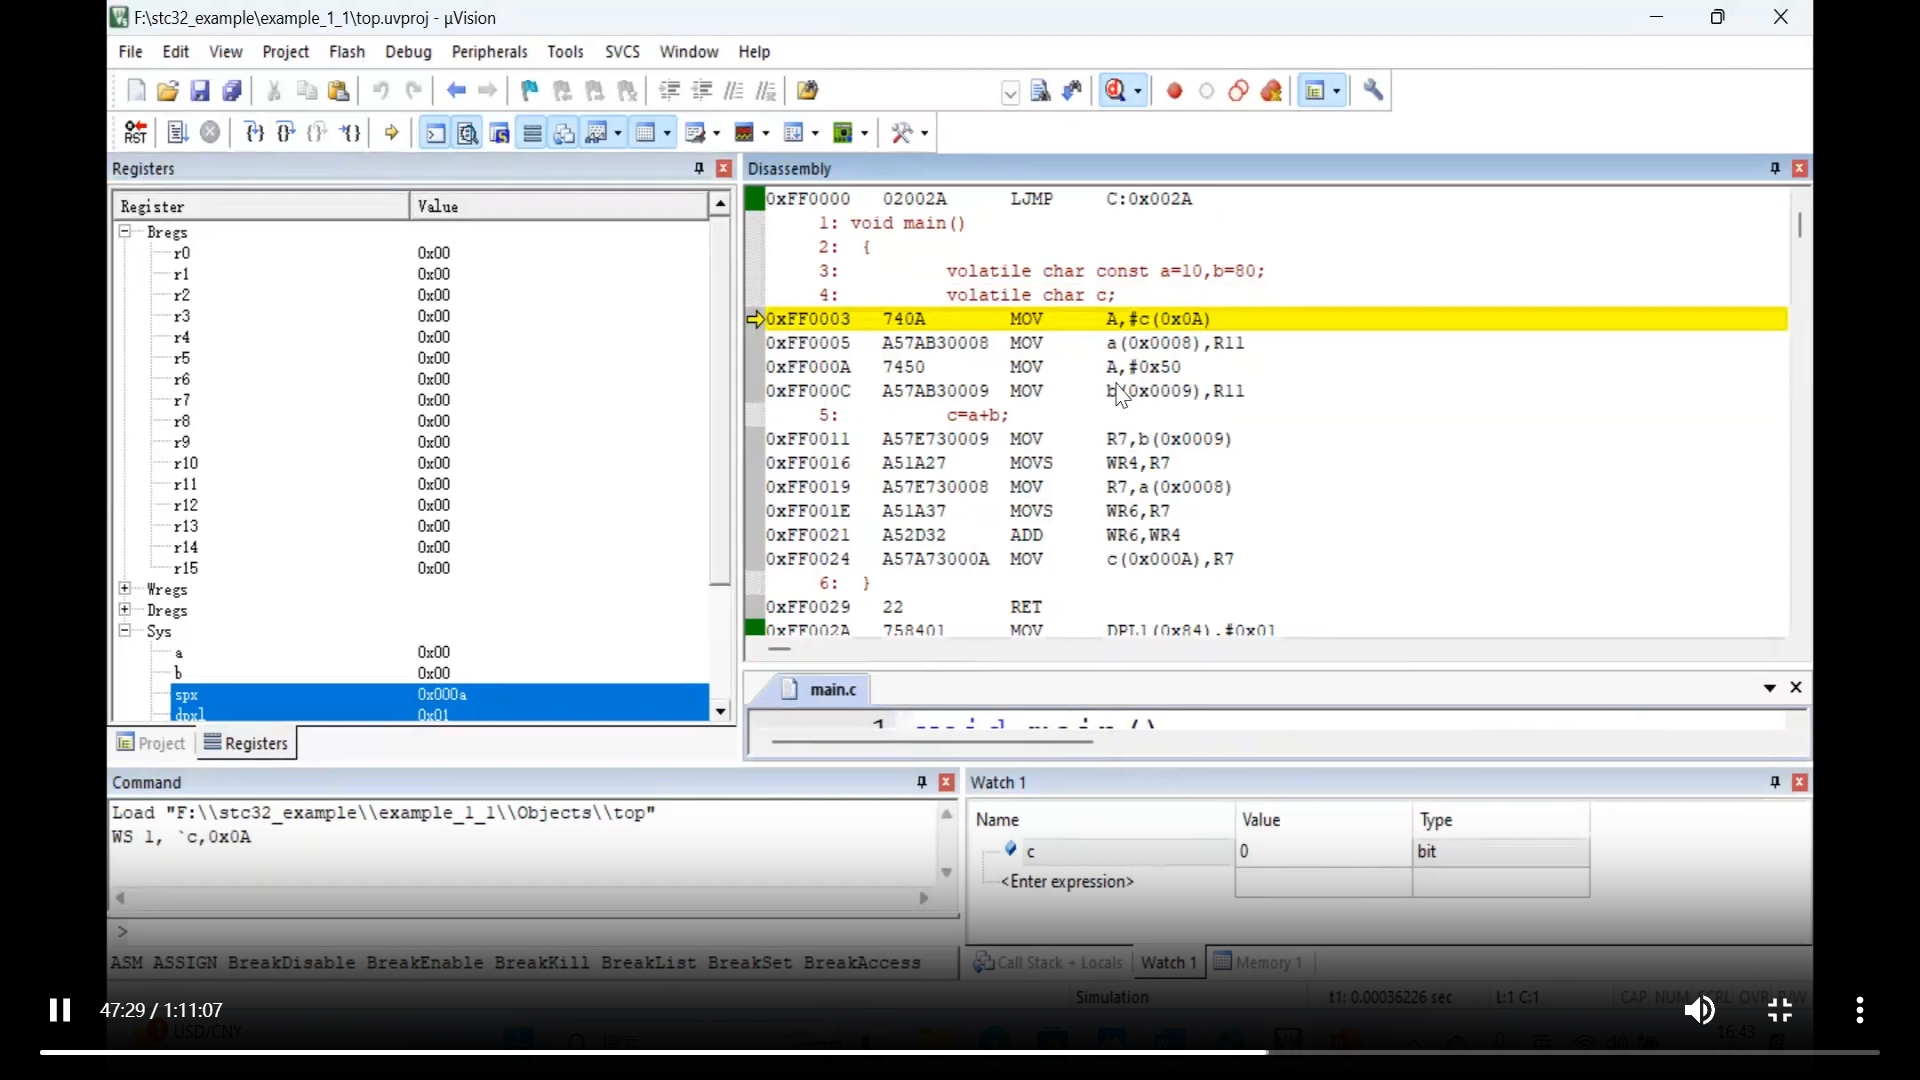
Task: Save all files icon
Action: 232,91
